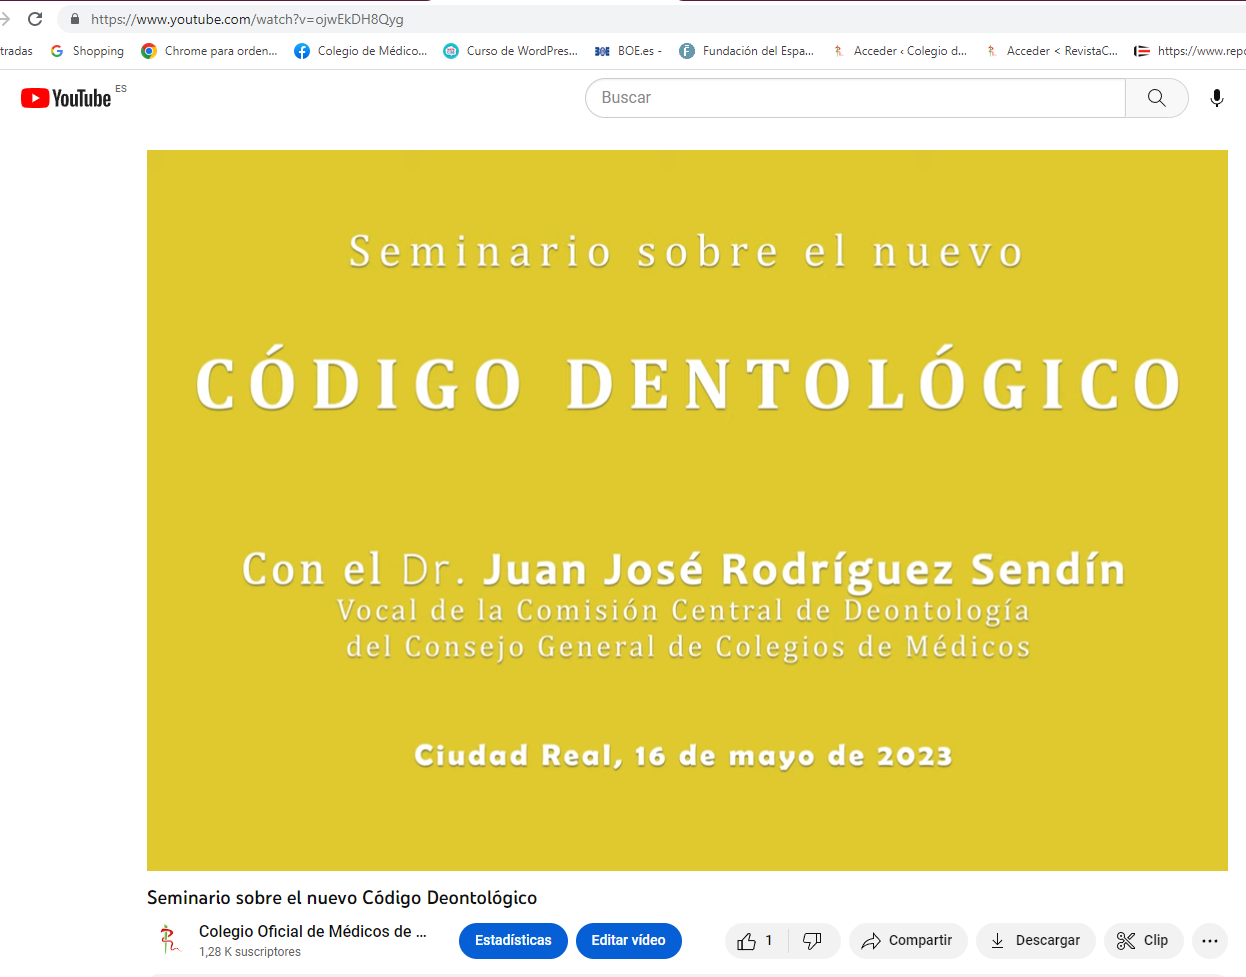Viewport: 1246px width, 977px height.
Task: Open the BOE.es bookmark
Action: point(627,51)
